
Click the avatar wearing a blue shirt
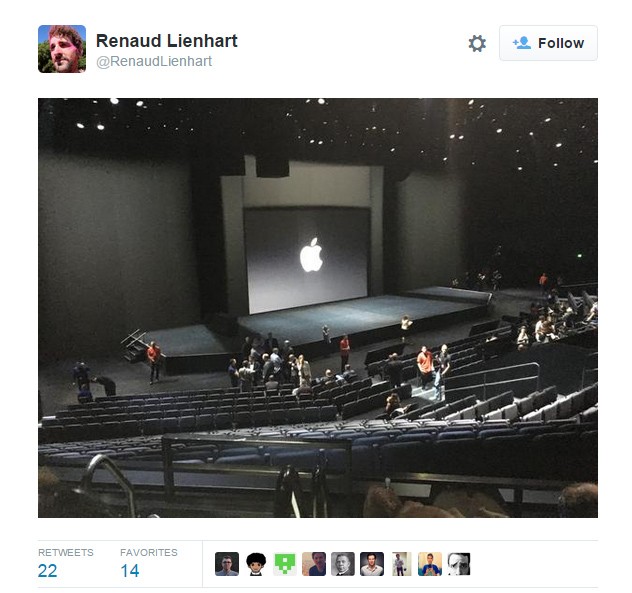(x=430, y=564)
